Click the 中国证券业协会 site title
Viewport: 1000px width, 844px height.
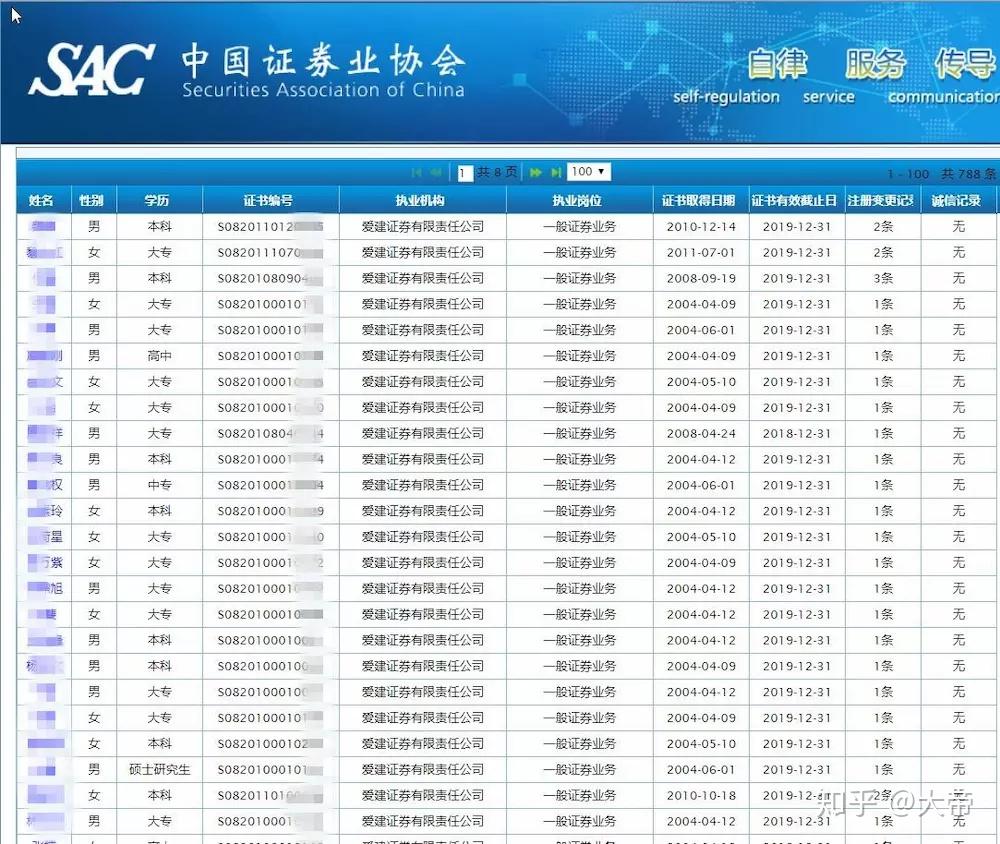coord(323,61)
